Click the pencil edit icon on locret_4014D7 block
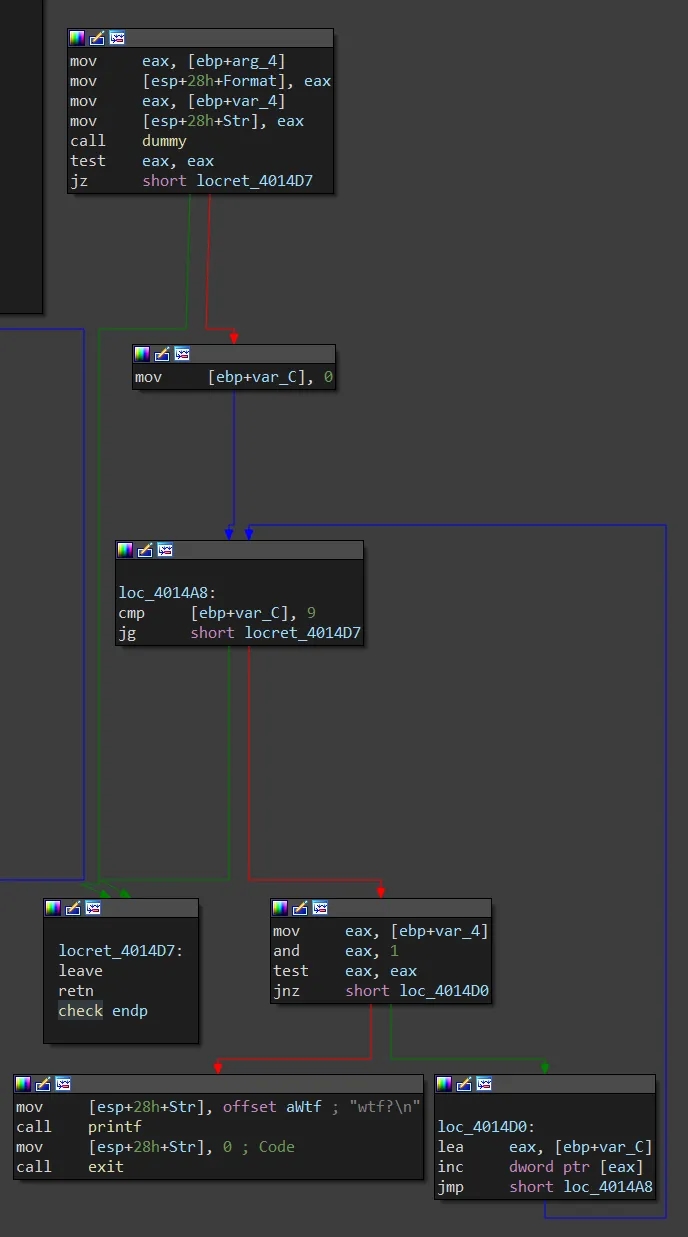688x1237 pixels. (73, 908)
